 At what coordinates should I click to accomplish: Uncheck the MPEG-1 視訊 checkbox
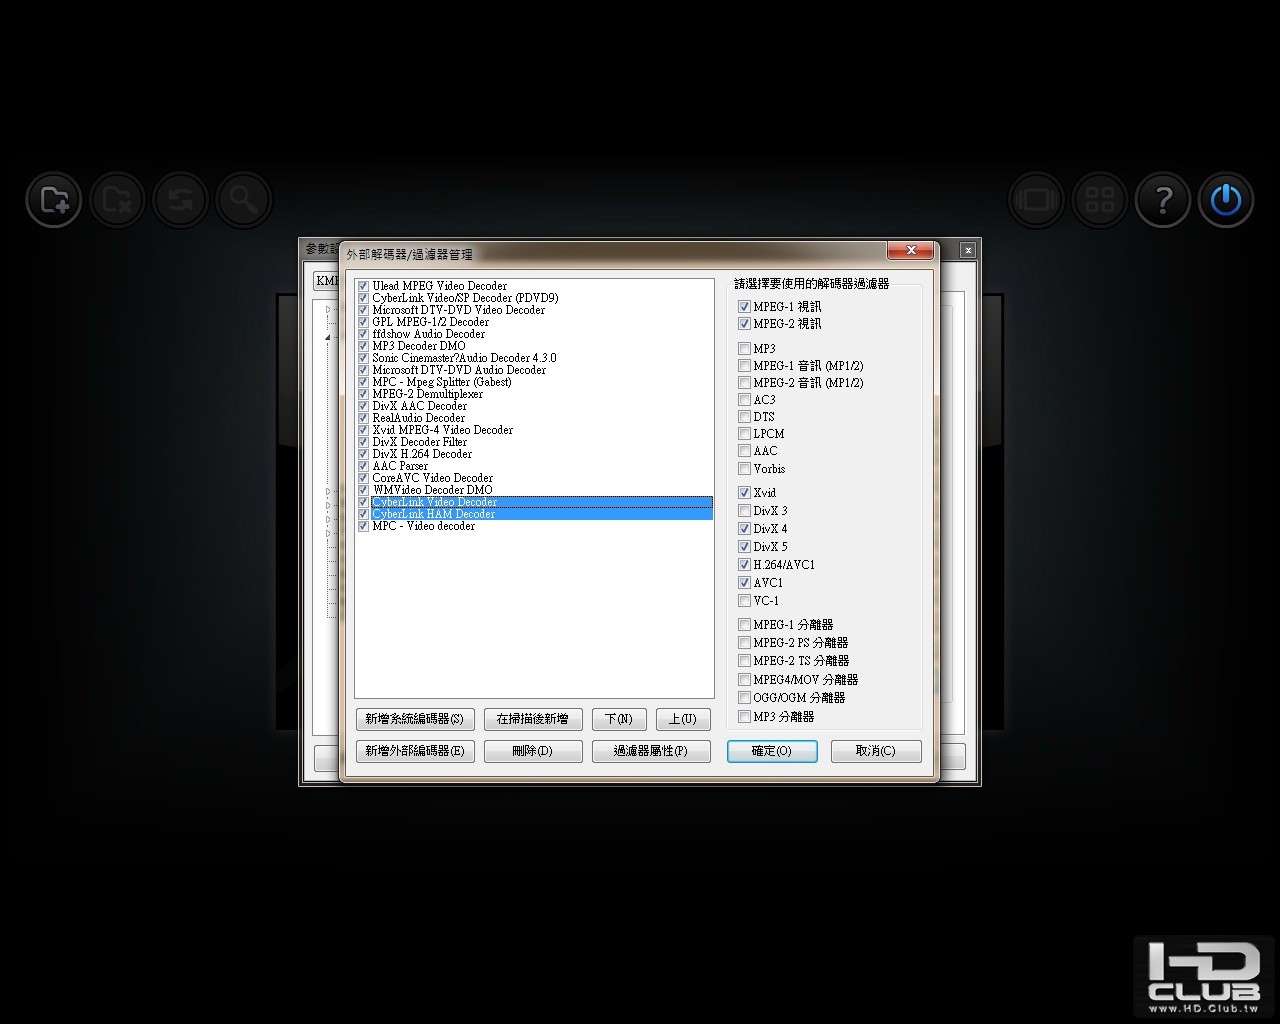744,307
